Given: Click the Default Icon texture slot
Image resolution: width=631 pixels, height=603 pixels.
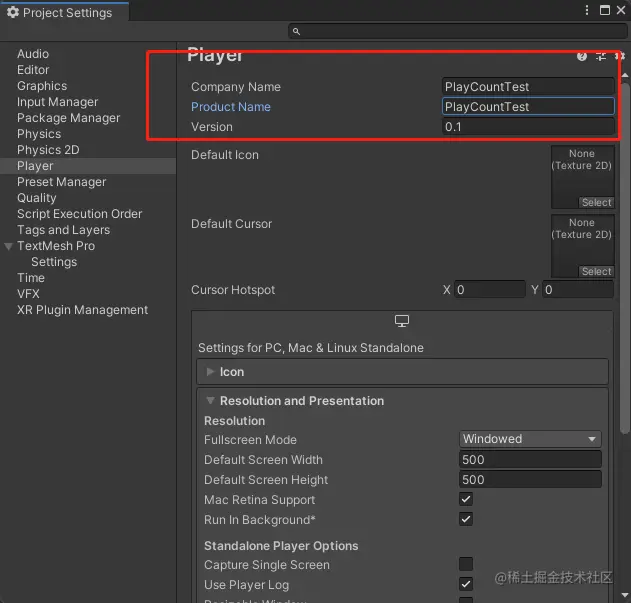Looking at the screenshot, I should click(x=583, y=177).
